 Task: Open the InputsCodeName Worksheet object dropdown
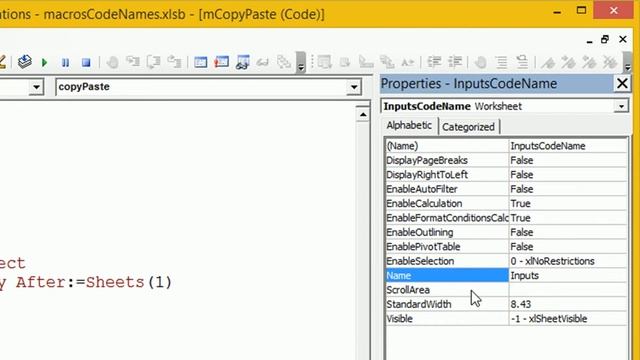pos(621,107)
